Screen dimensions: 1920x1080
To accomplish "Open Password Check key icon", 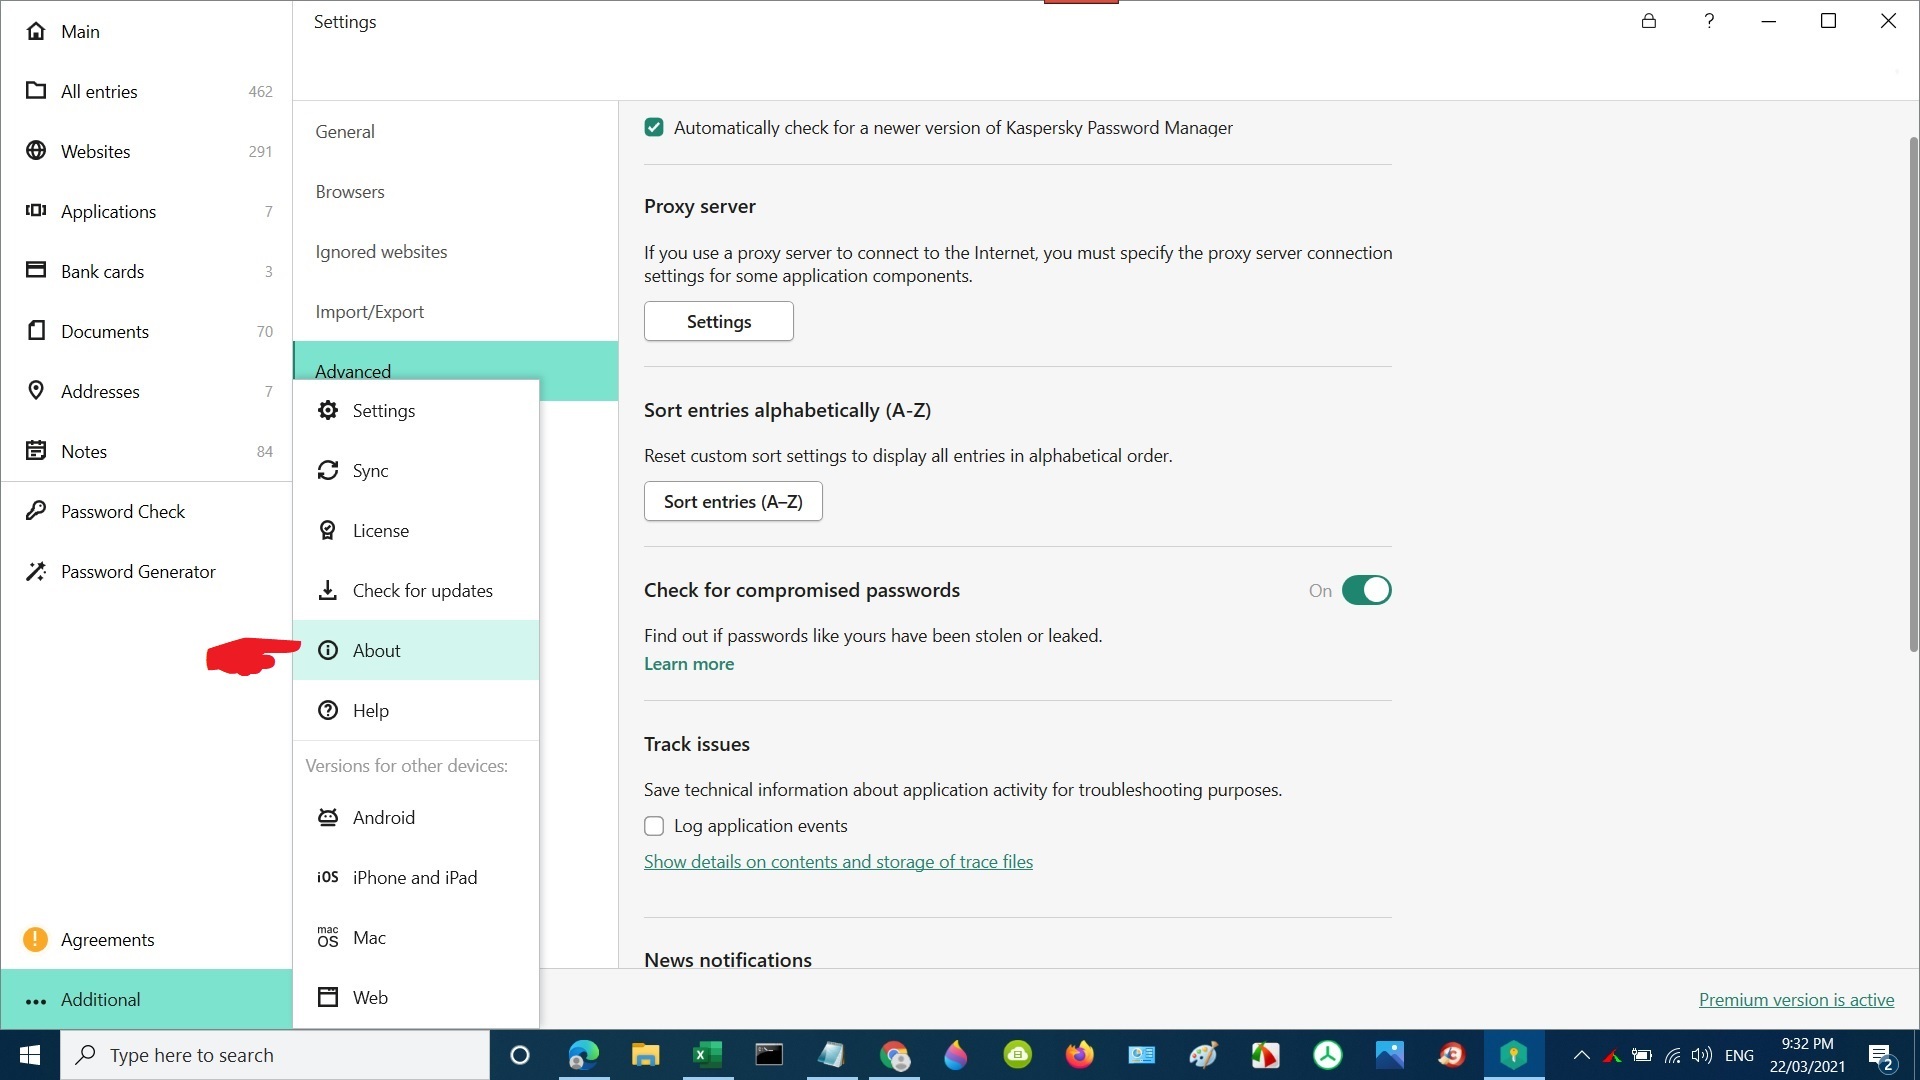I will point(36,511).
